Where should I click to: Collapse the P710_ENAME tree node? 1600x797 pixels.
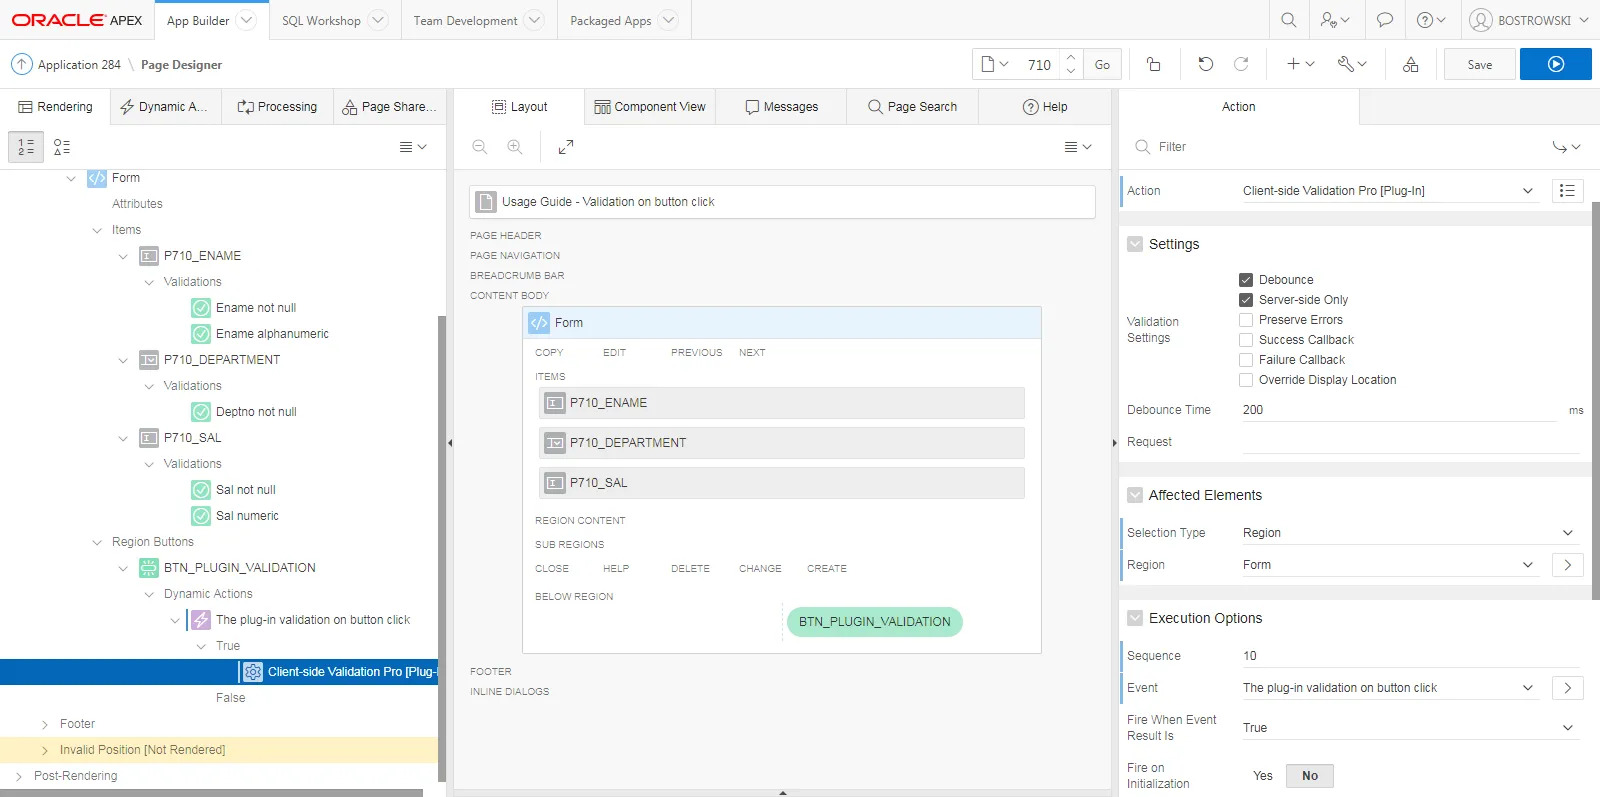pyautogui.click(x=123, y=256)
